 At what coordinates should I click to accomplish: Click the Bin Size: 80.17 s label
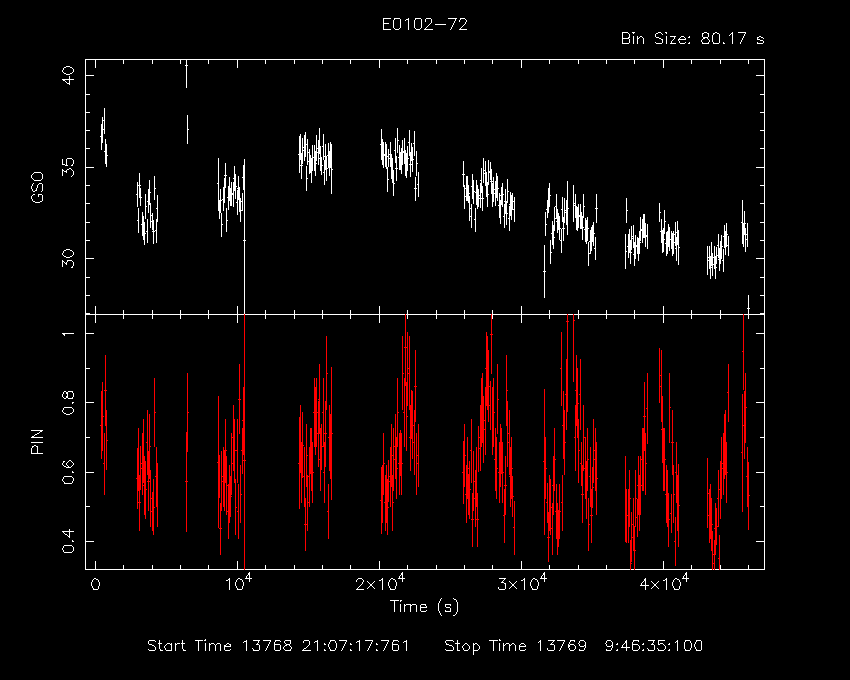692,39
